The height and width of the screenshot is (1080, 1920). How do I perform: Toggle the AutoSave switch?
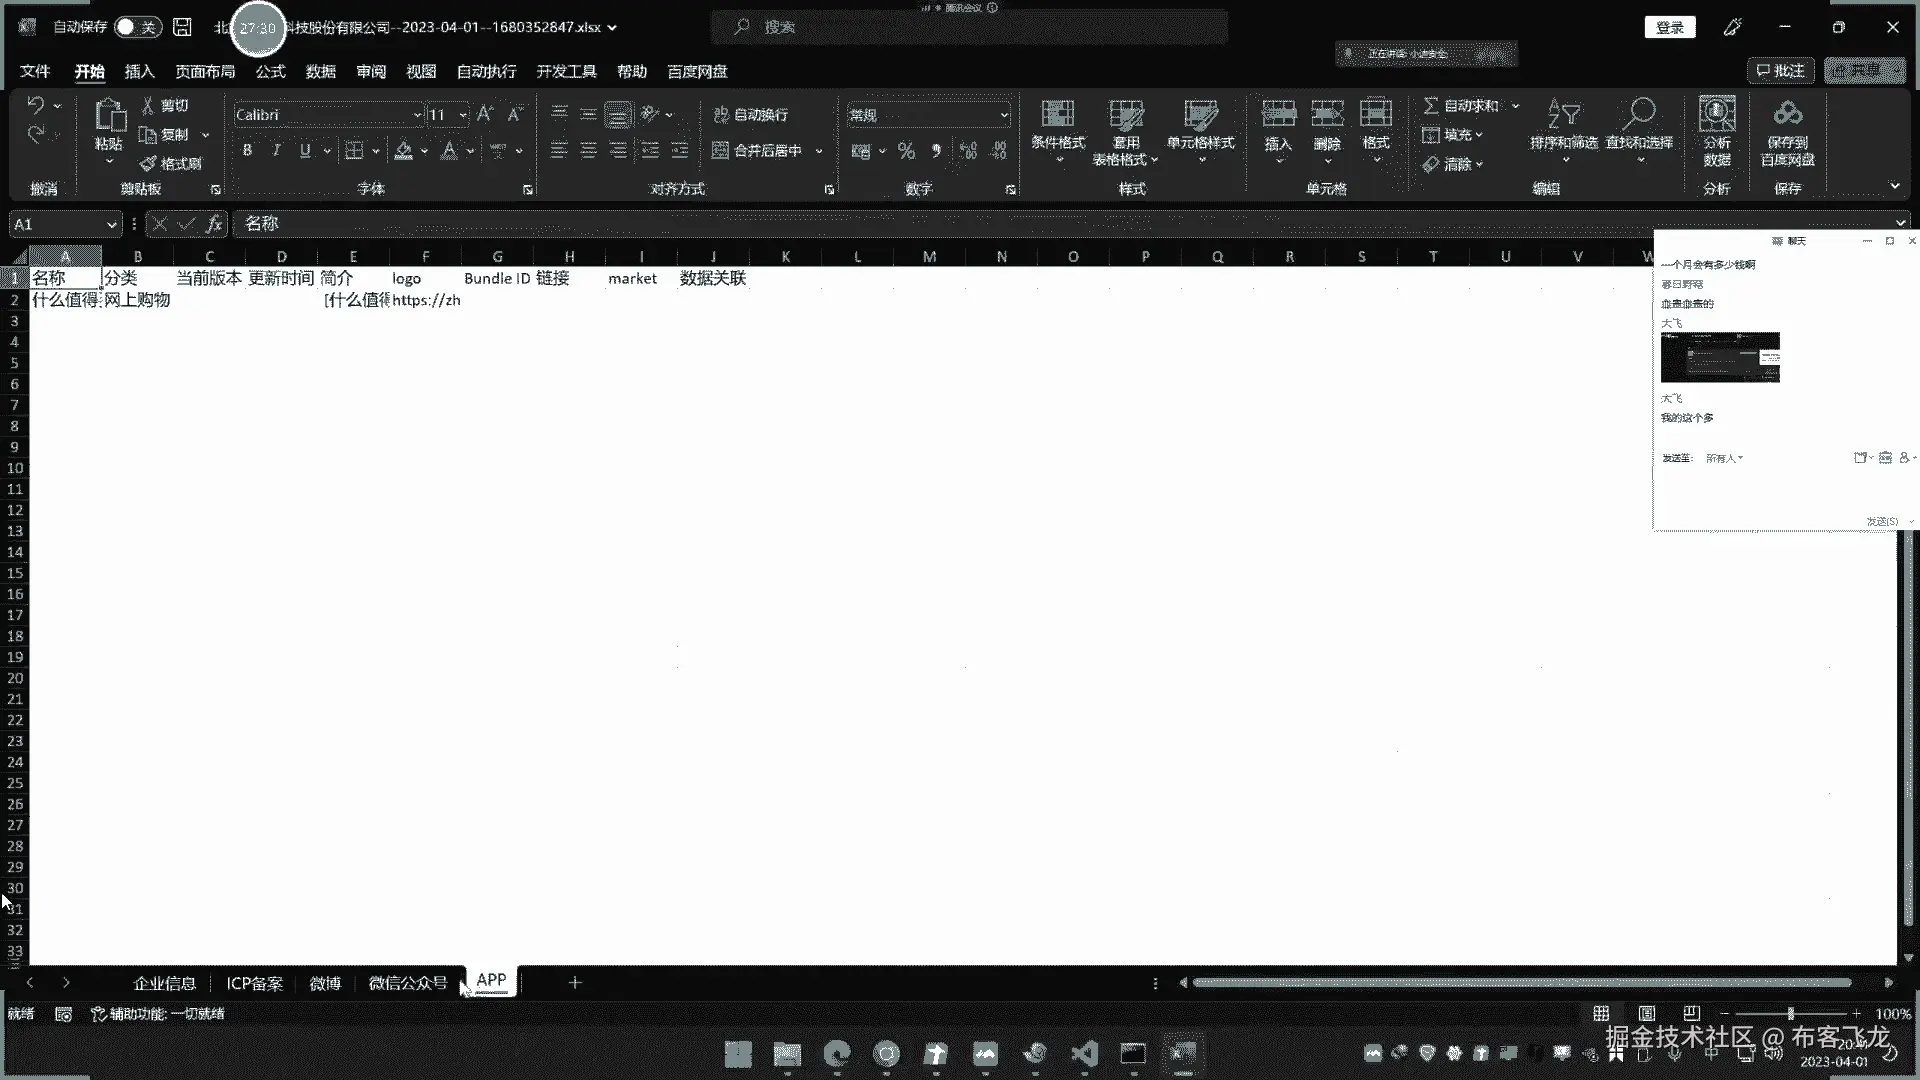pyautogui.click(x=137, y=27)
